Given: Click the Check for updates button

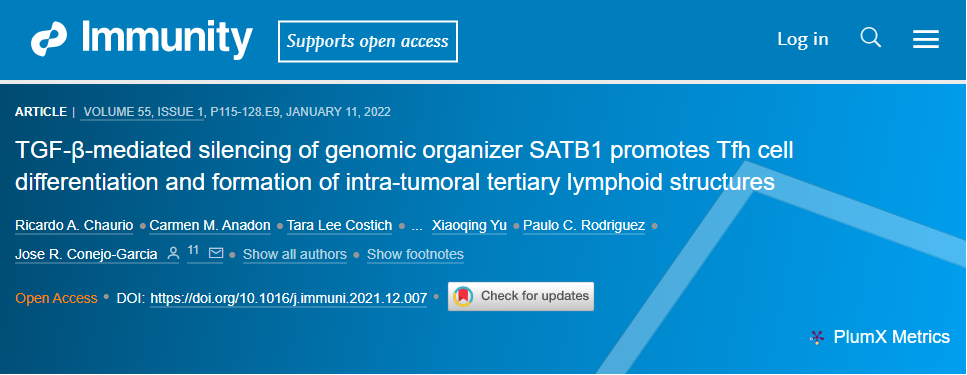Looking at the screenshot, I should tap(521, 296).
